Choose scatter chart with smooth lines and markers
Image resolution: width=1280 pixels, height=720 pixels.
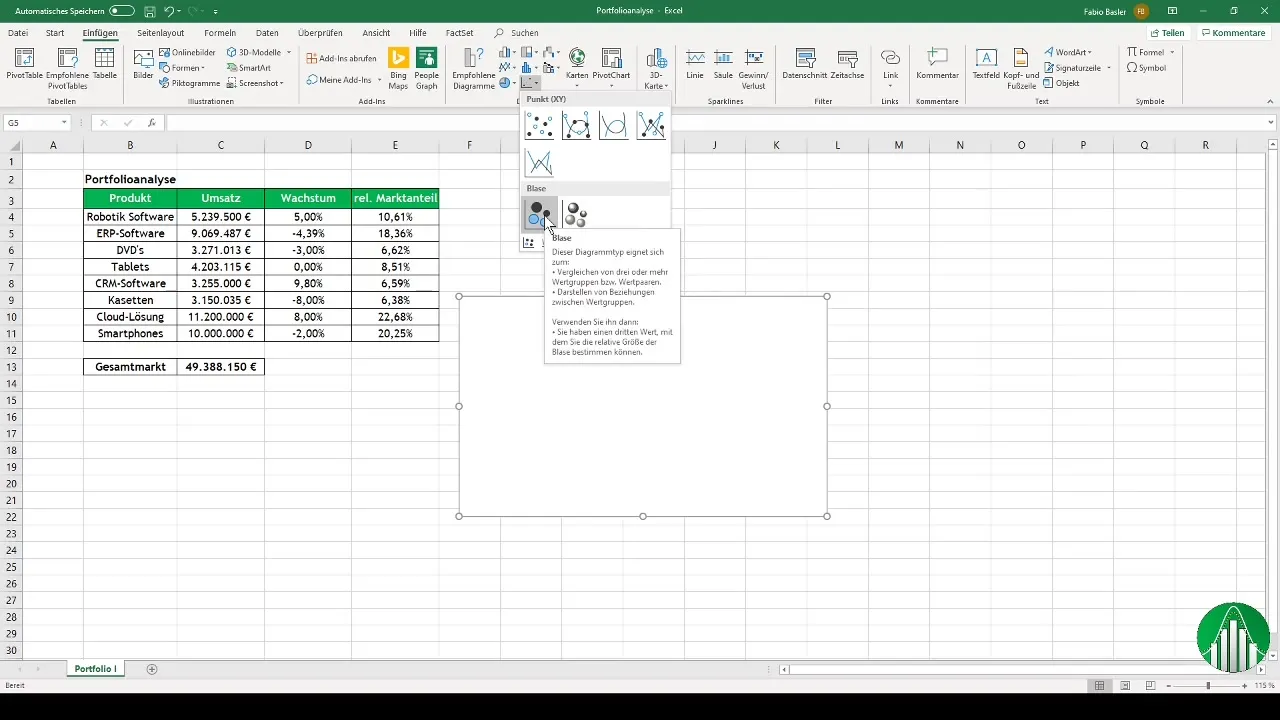coord(576,126)
